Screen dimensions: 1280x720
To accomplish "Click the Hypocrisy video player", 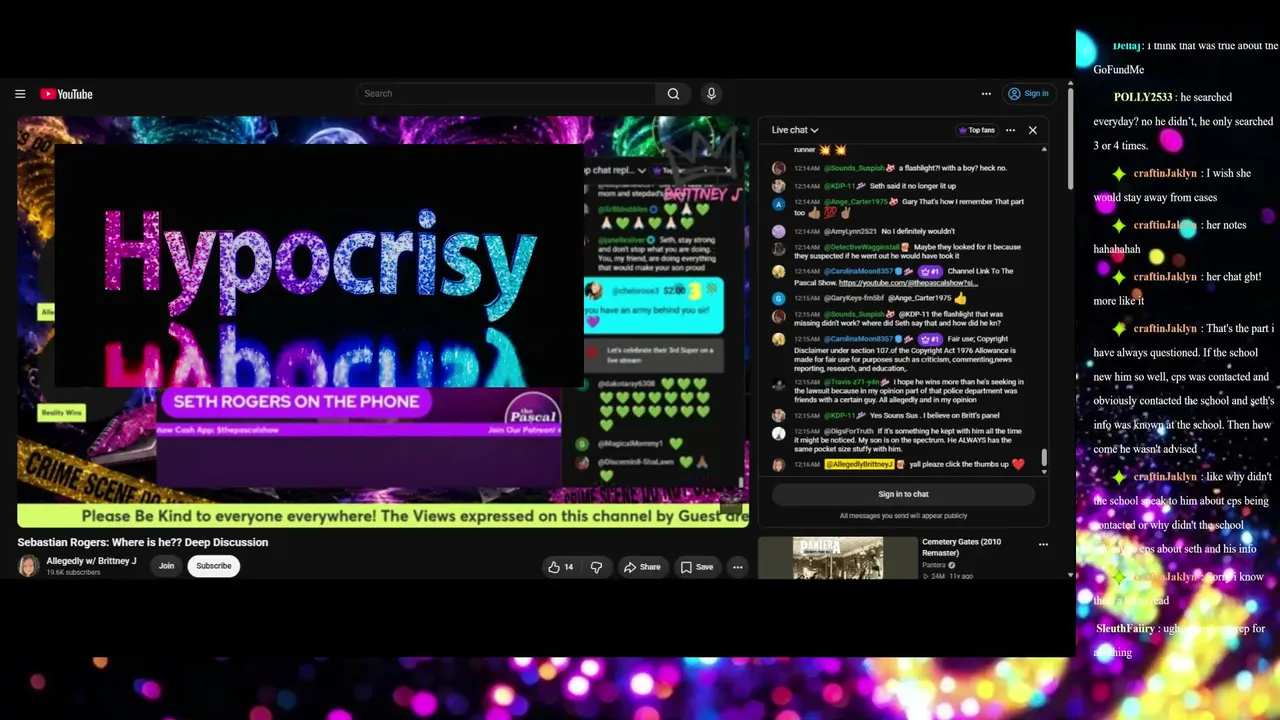I will pos(383,322).
